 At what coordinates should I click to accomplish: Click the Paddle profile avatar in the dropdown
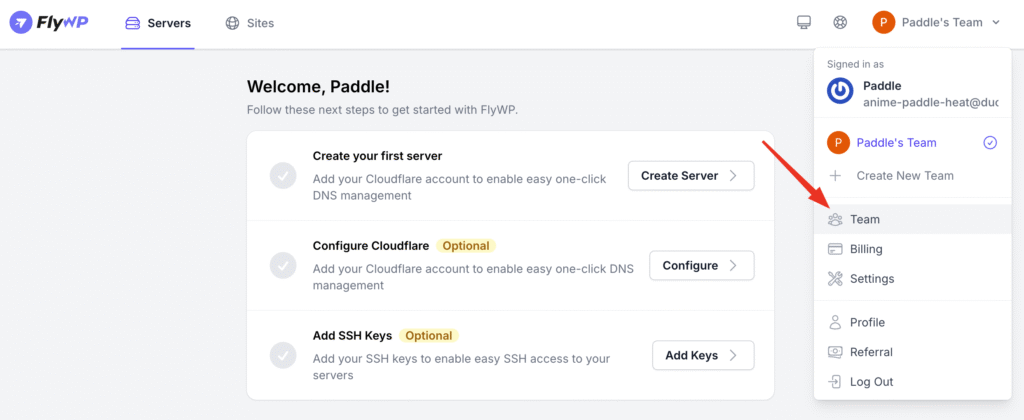click(840, 91)
